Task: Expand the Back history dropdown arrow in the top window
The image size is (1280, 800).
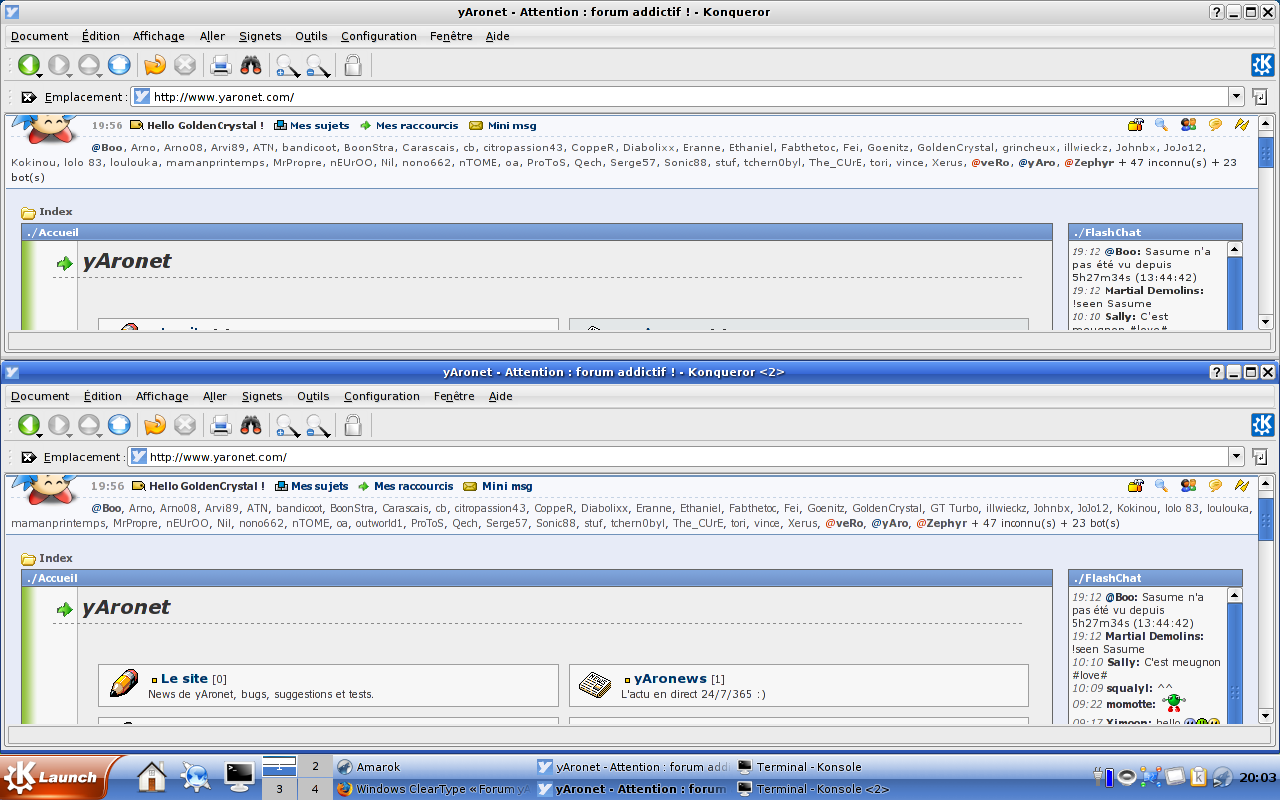Action: [39, 76]
